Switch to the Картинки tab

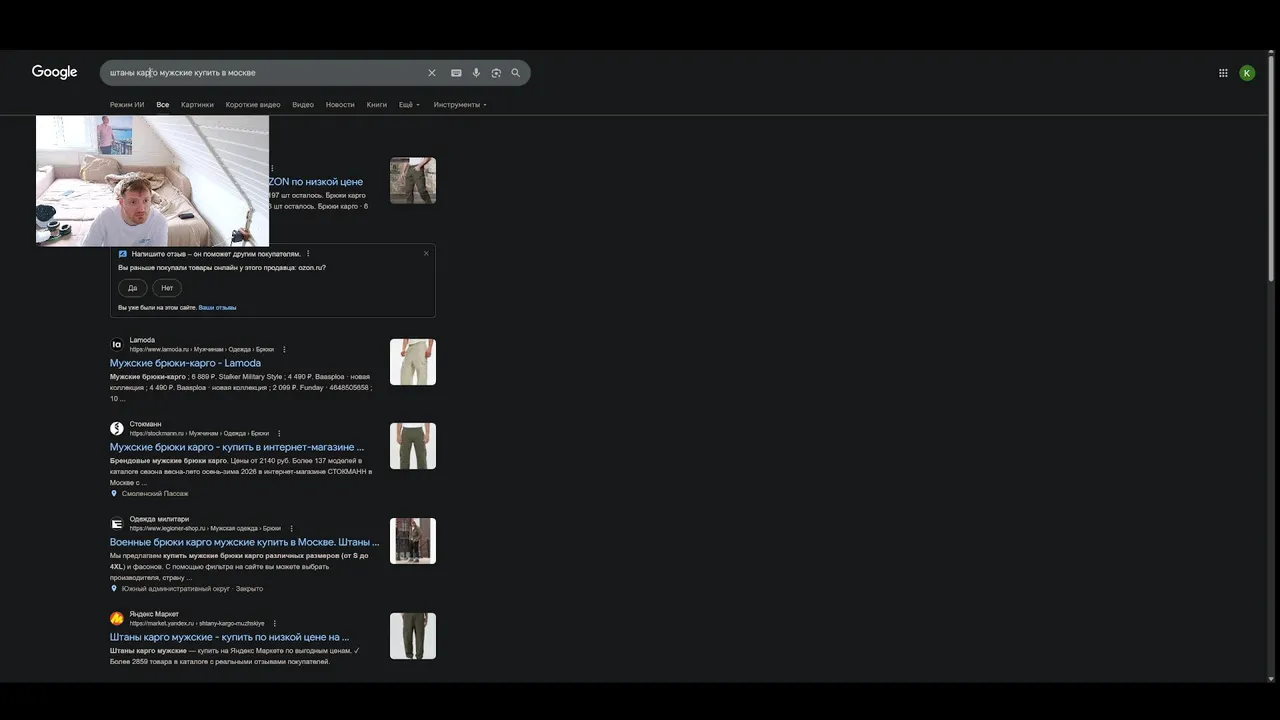[197, 105]
